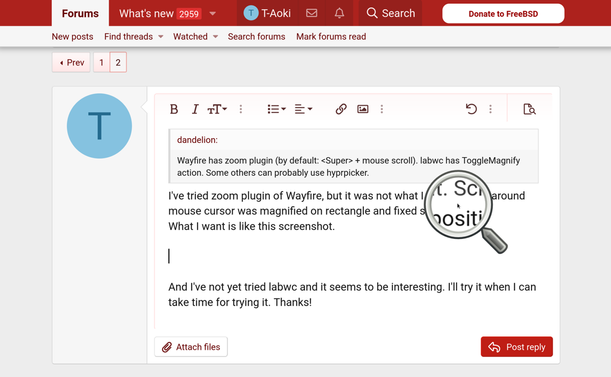Open more insert options menu

click(382, 109)
